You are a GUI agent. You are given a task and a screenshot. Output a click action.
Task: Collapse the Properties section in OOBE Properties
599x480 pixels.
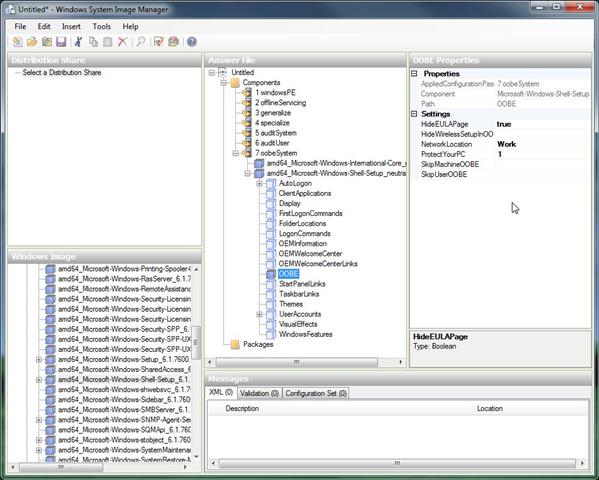coord(414,73)
